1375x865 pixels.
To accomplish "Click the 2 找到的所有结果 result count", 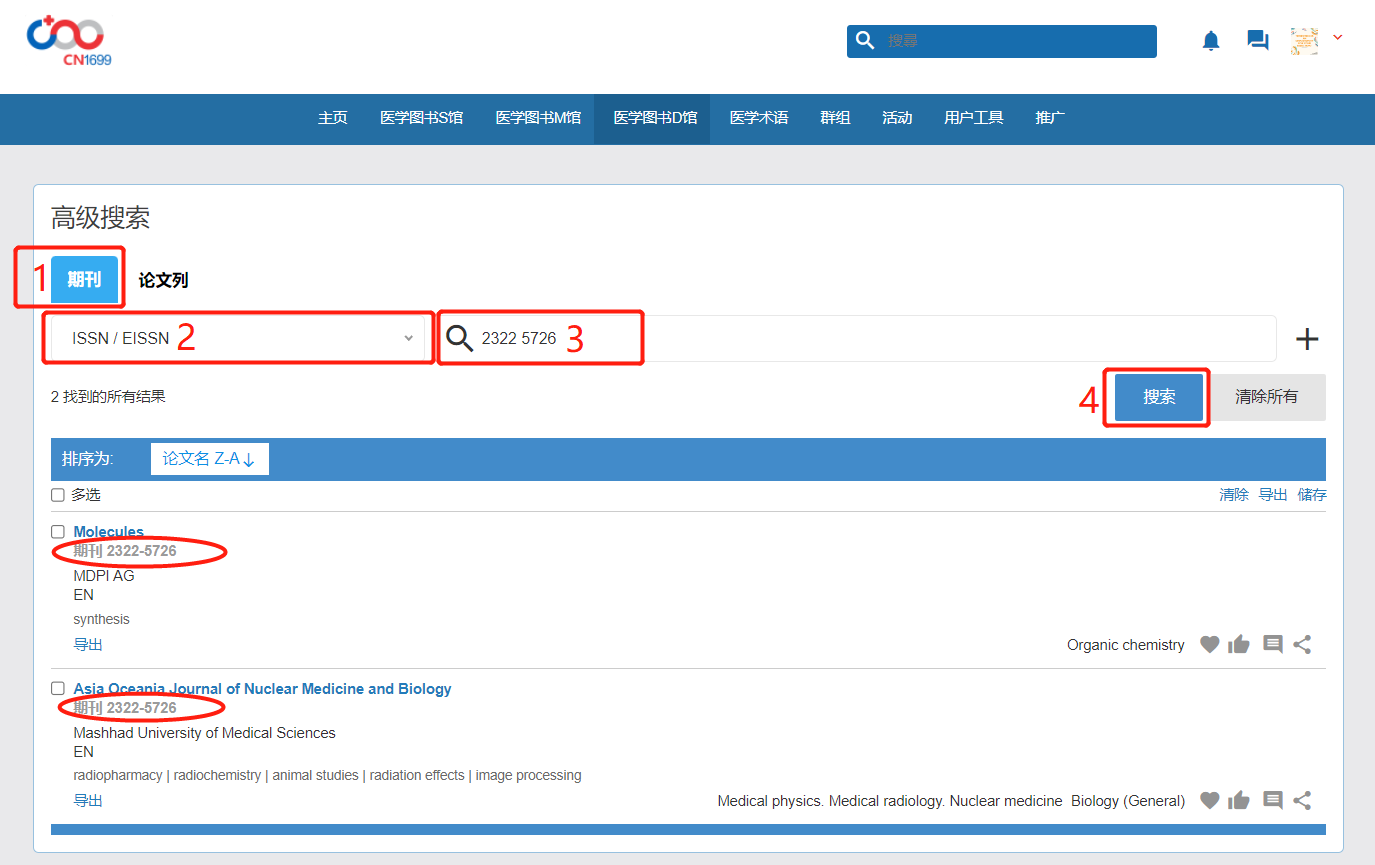I will pos(108,397).
